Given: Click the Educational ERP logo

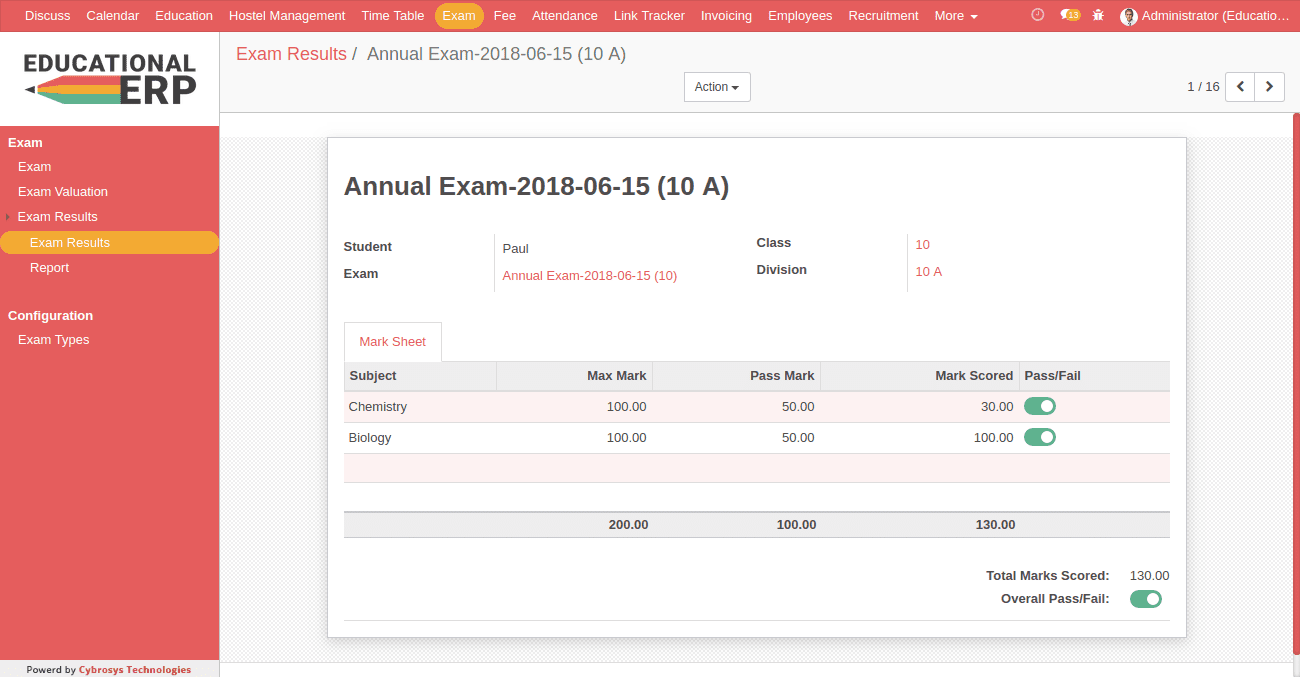Looking at the screenshot, I should click(x=109, y=79).
